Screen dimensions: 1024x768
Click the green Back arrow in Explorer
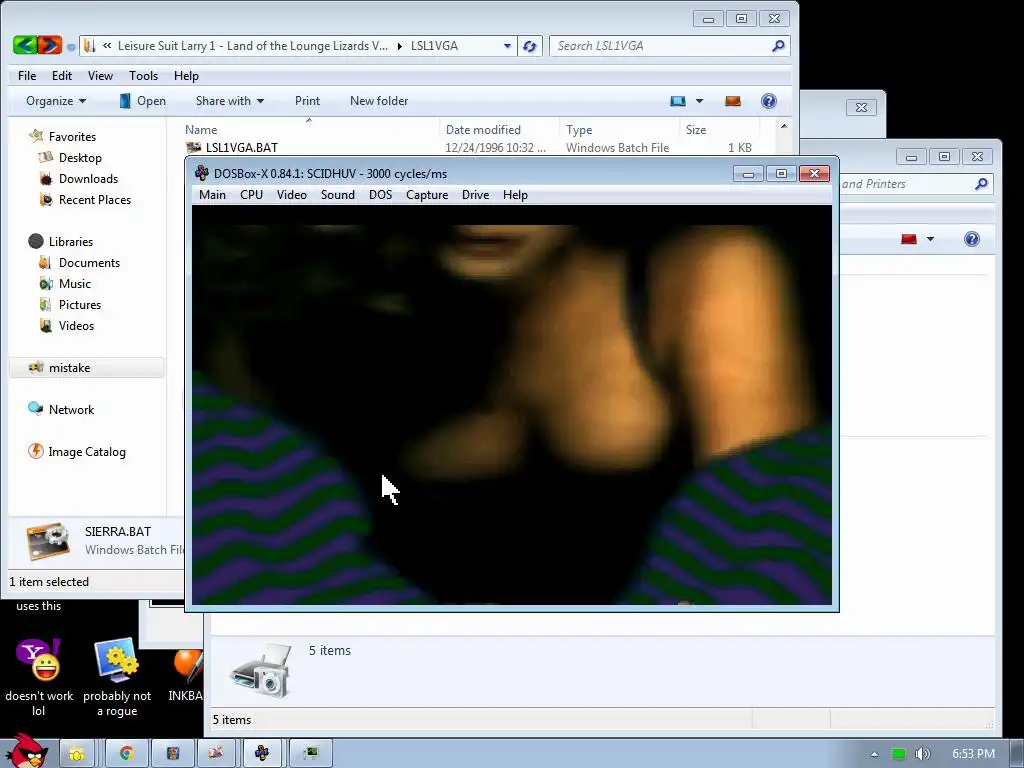coord(25,45)
